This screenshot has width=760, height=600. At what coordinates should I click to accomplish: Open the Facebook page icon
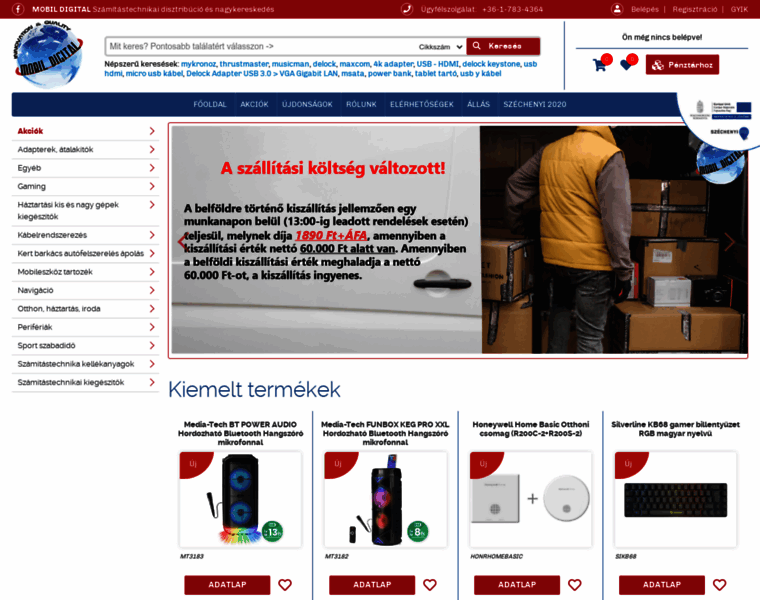18,9
